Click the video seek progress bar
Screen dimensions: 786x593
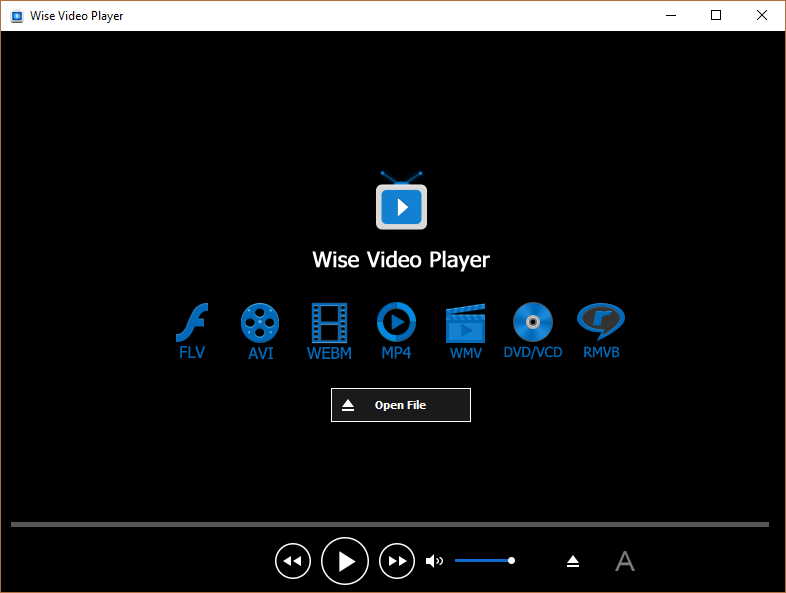click(x=390, y=524)
